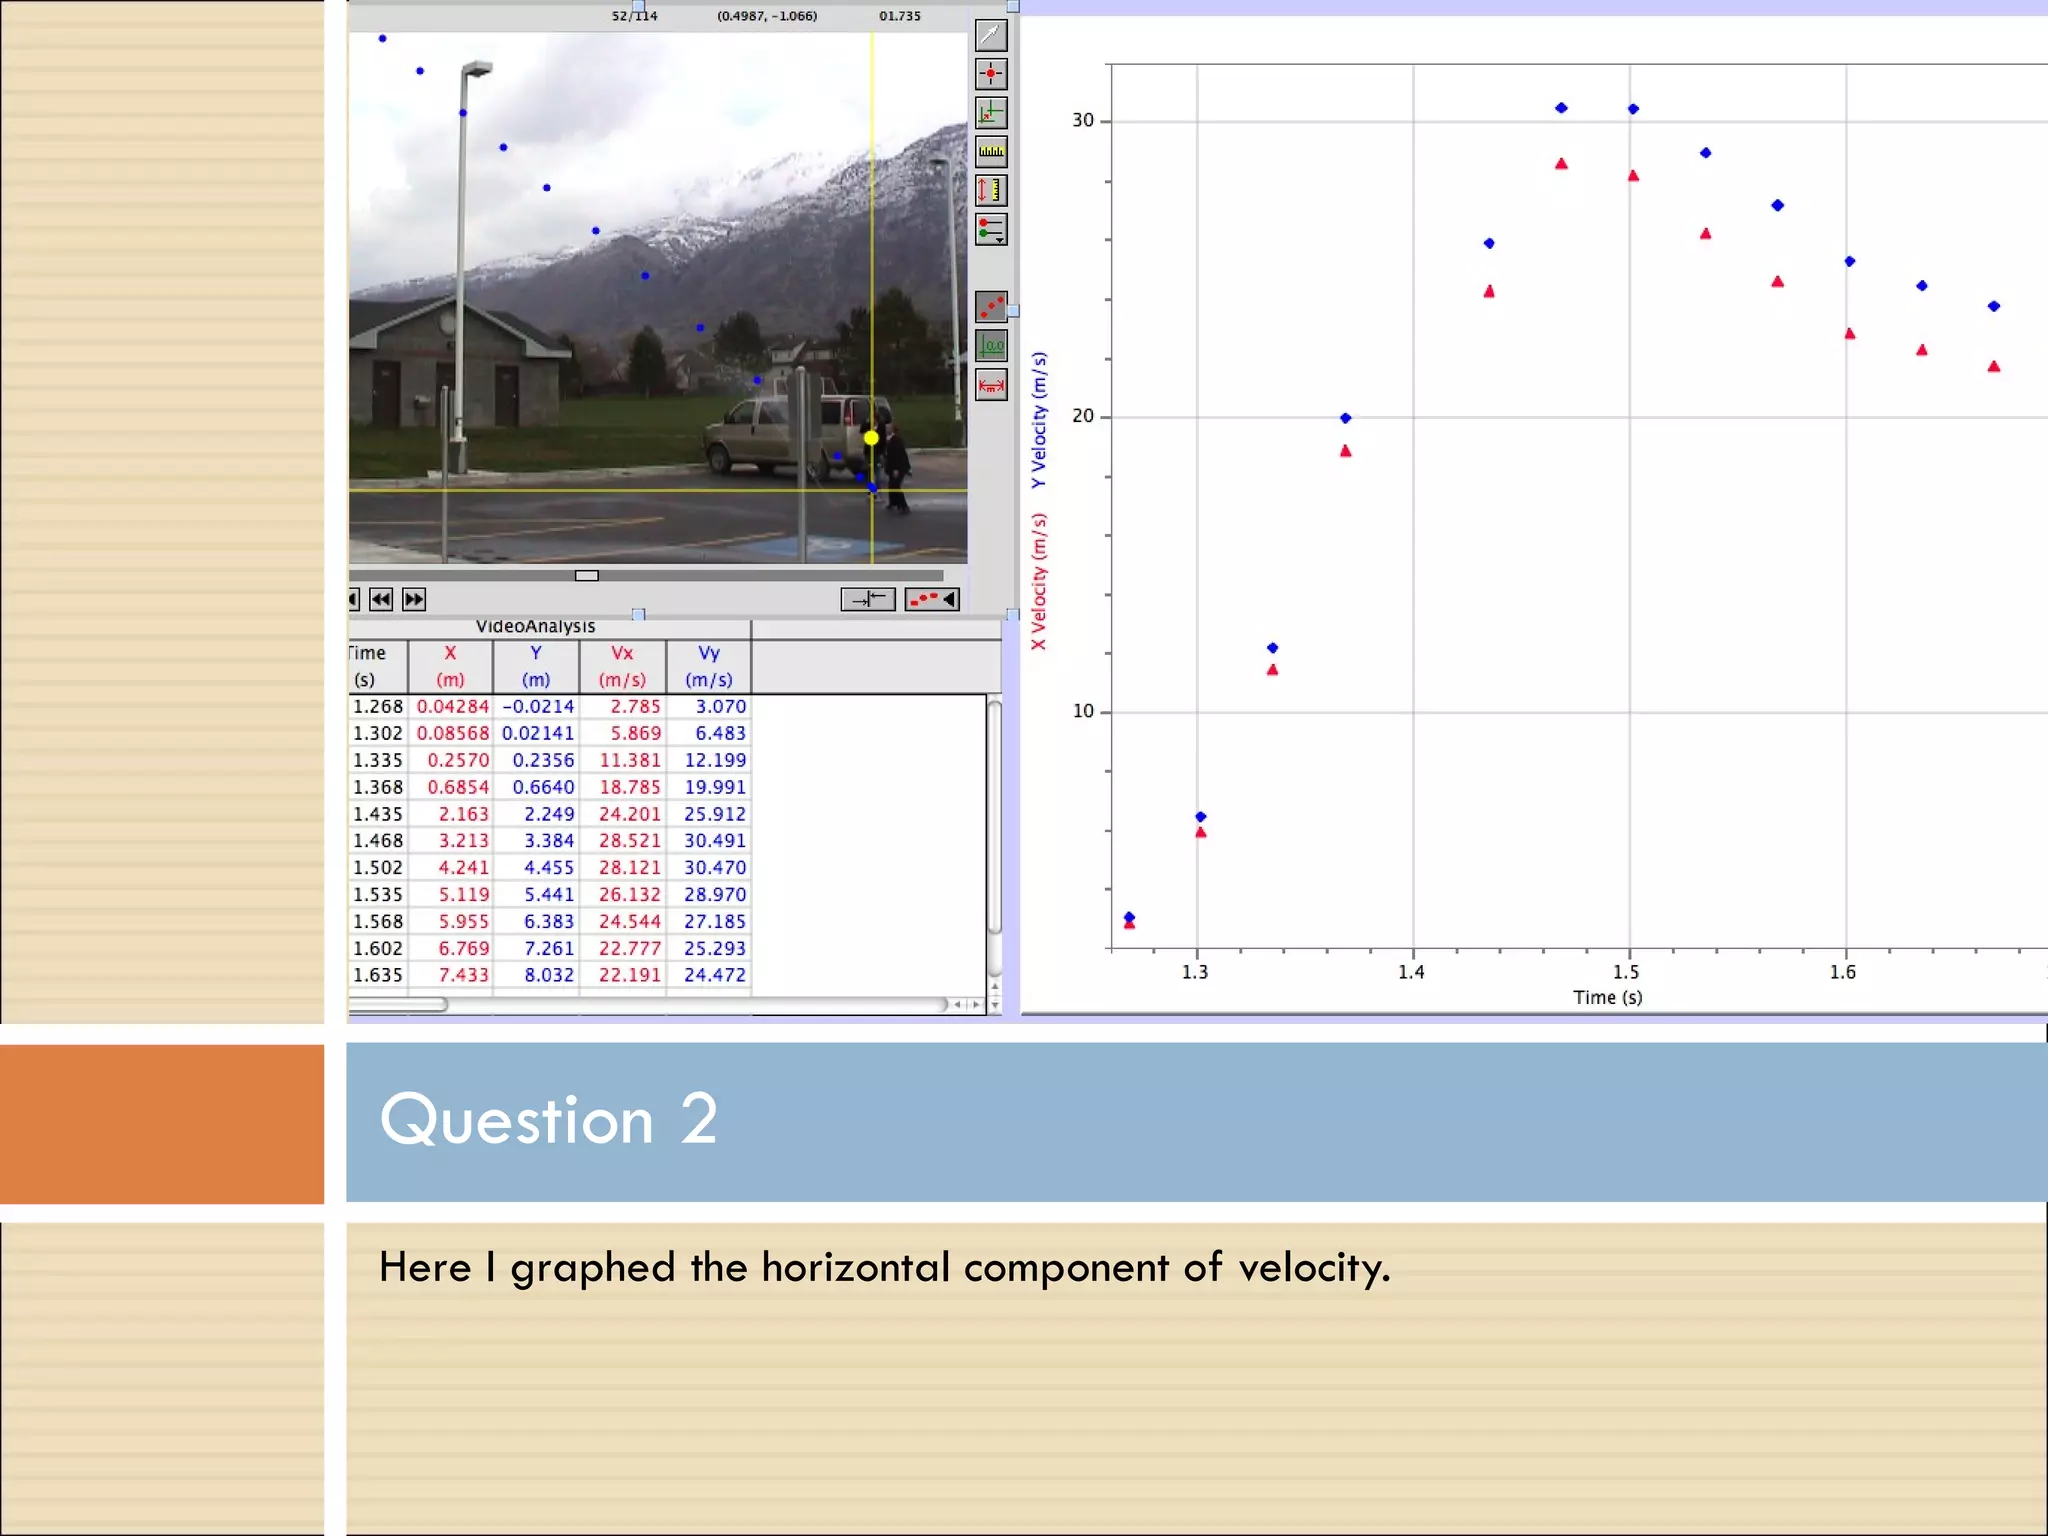
Task: Select the Set Scale ruler tool
Action: [x=990, y=152]
